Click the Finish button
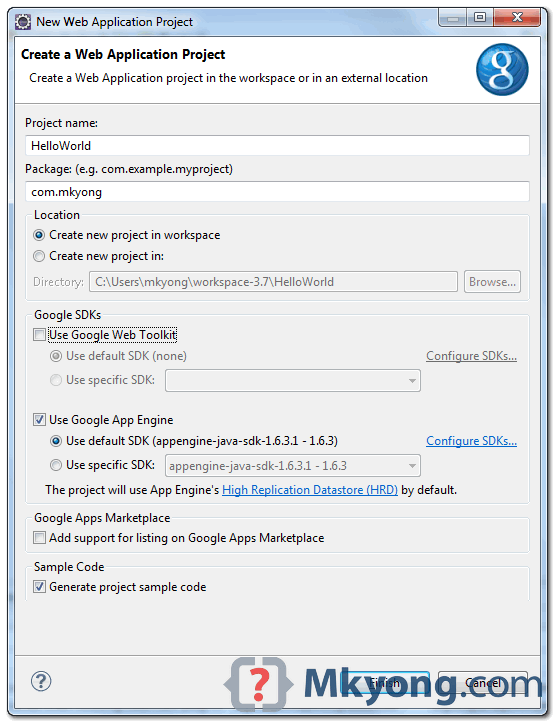This screenshot has height=723, width=555. click(384, 682)
